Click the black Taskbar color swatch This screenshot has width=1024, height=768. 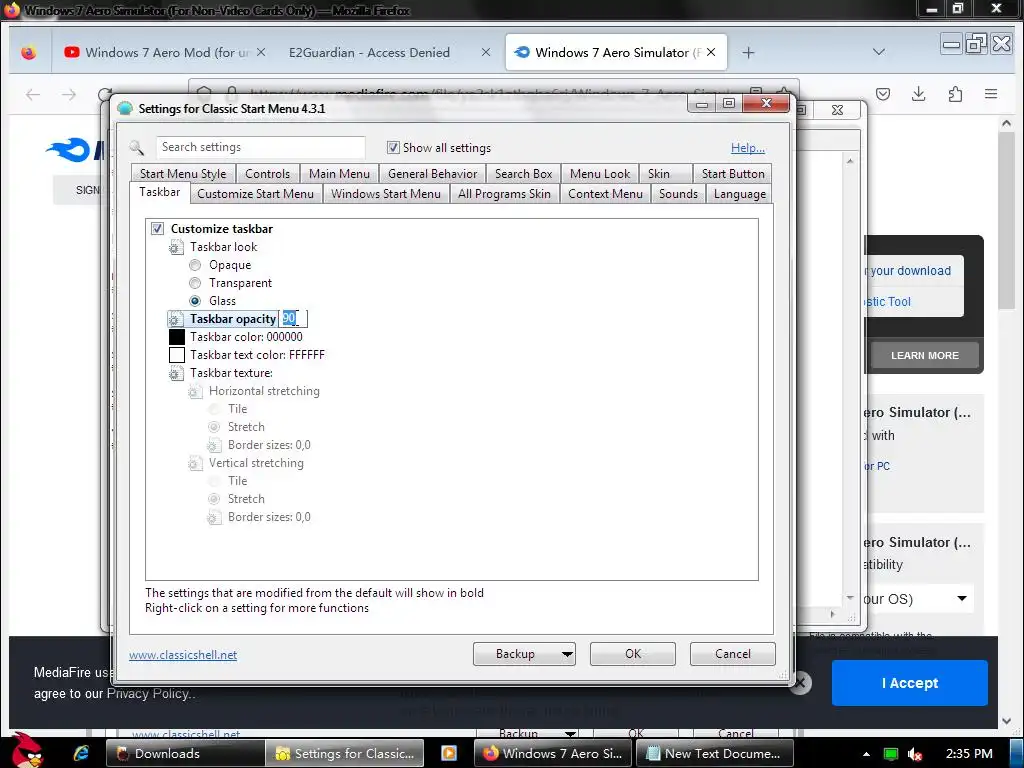click(x=177, y=337)
